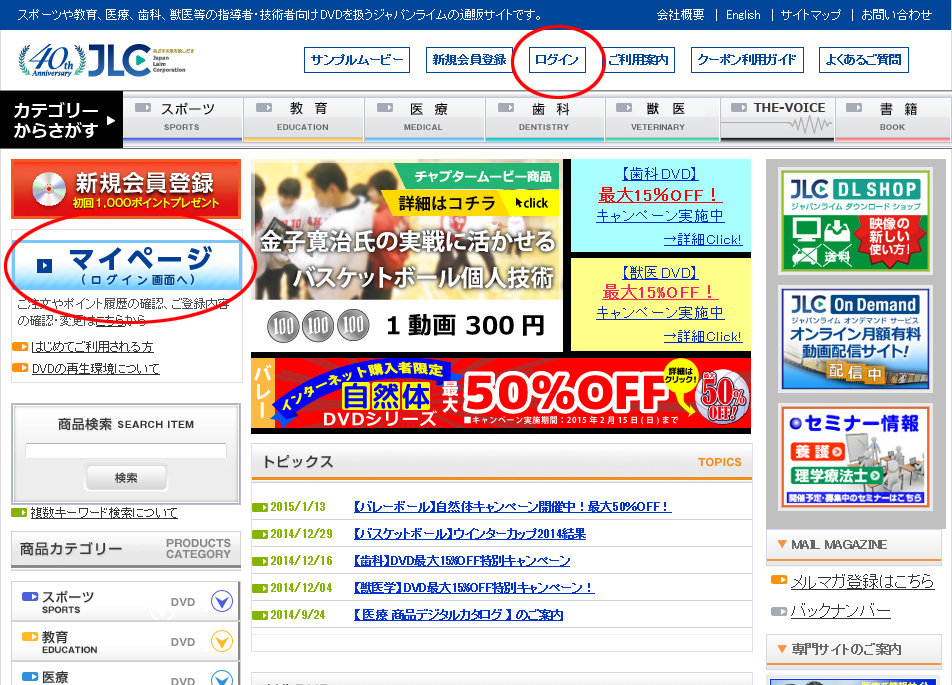Image resolution: width=952 pixels, height=685 pixels.
Task: Open はじめてご利用される方 link
Action: coord(92,347)
